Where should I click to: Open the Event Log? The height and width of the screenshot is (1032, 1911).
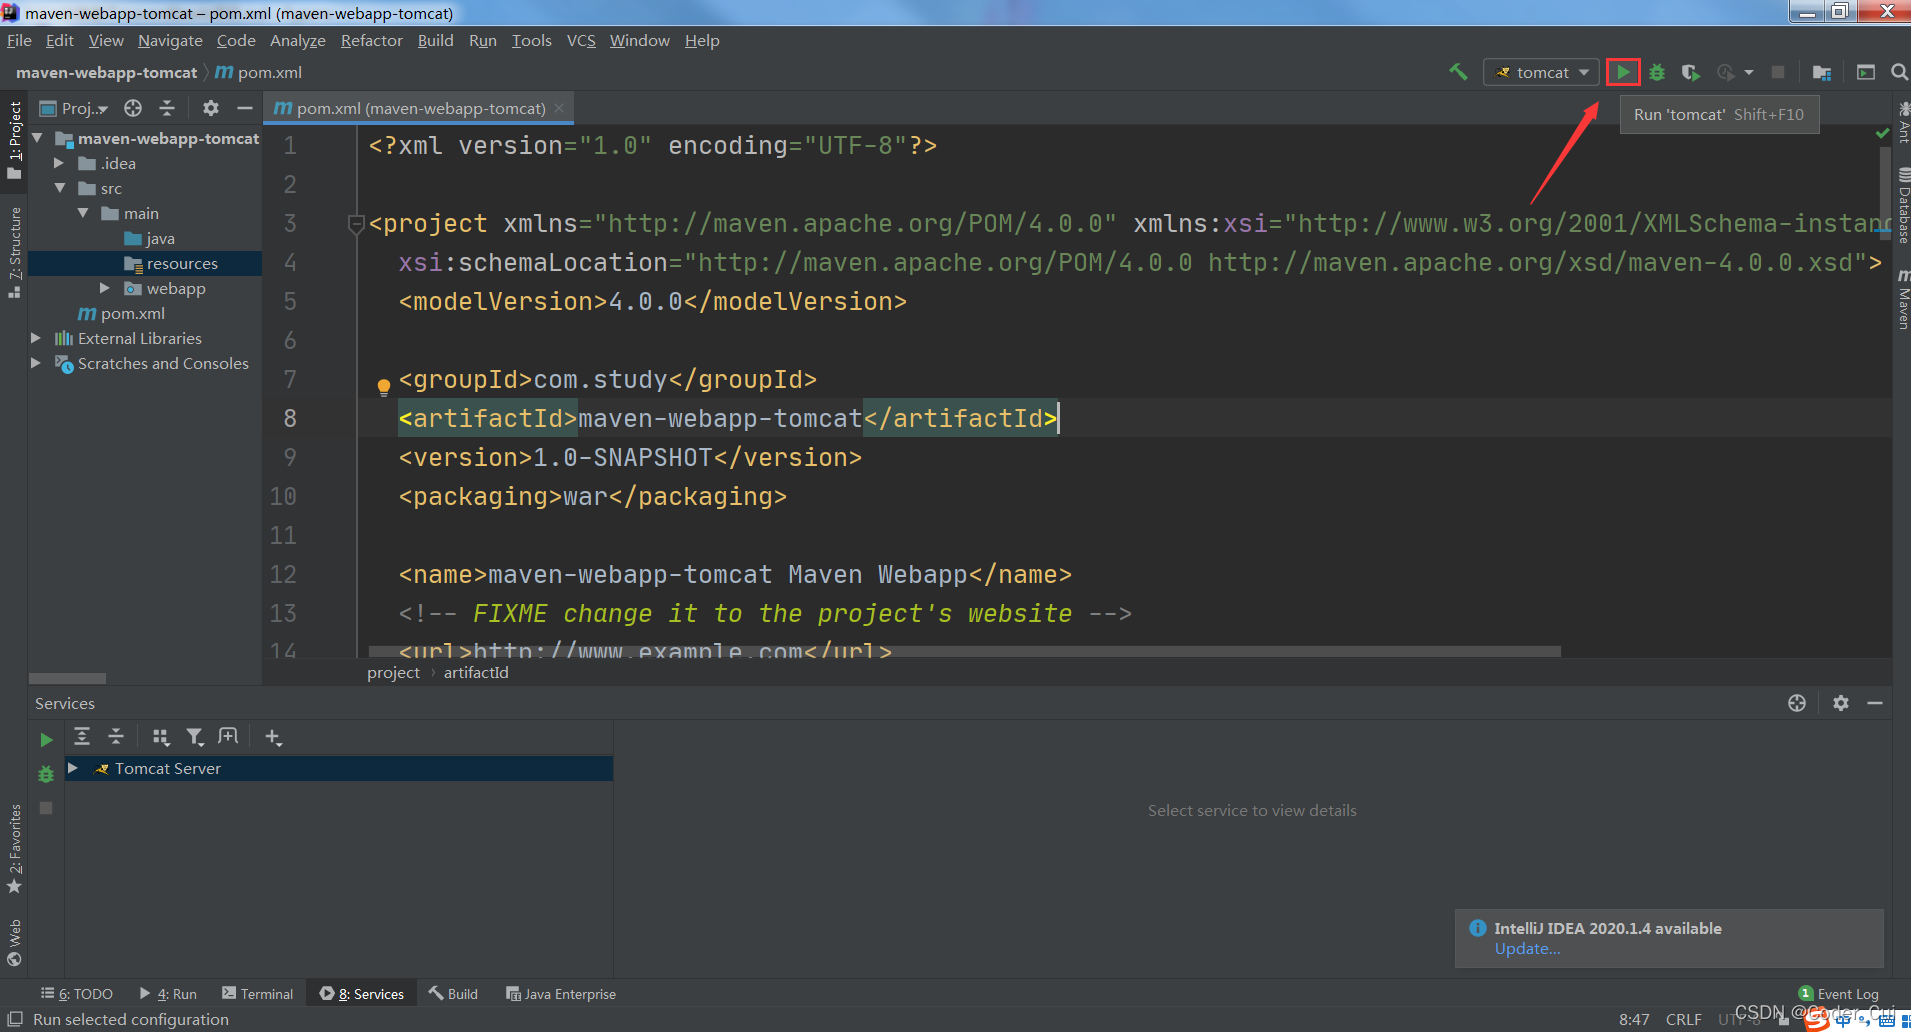click(1839, 994)
